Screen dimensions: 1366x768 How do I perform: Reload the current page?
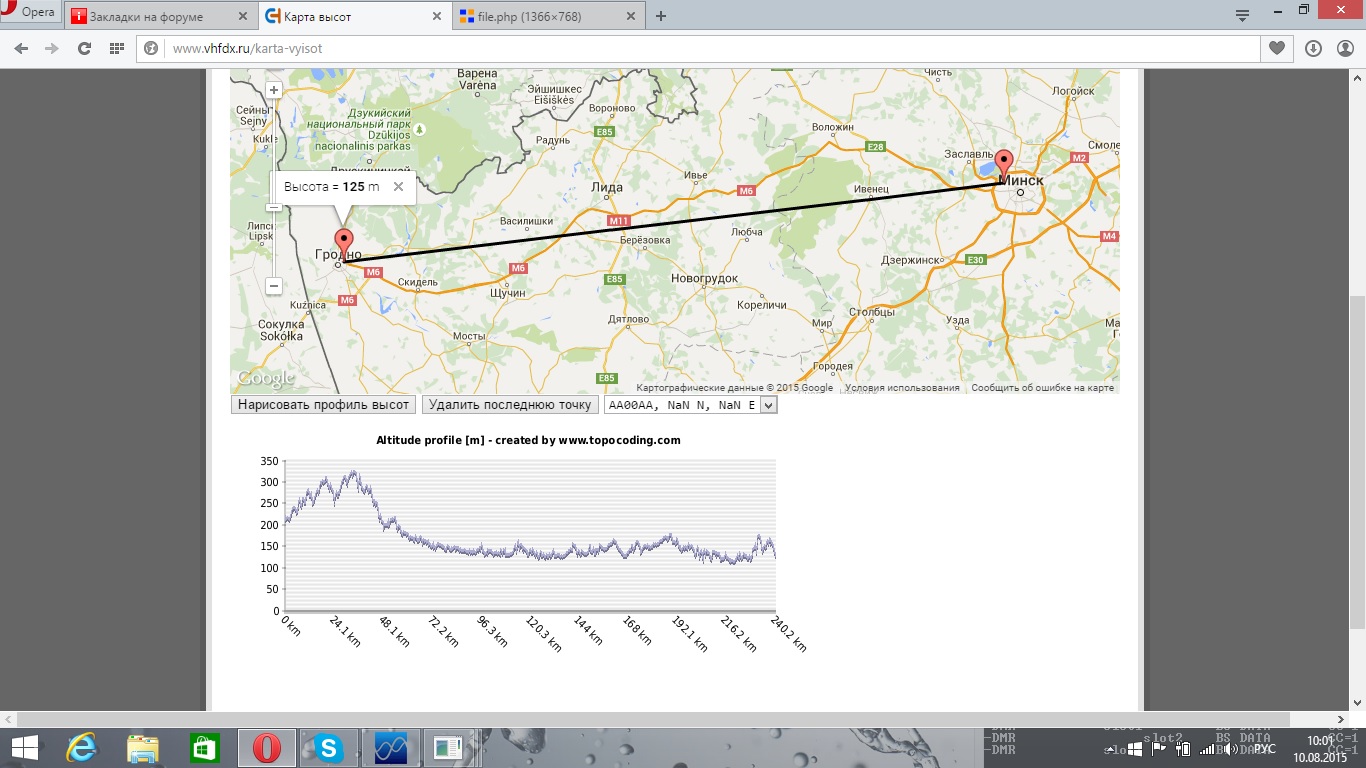click(x=84, y=48)
